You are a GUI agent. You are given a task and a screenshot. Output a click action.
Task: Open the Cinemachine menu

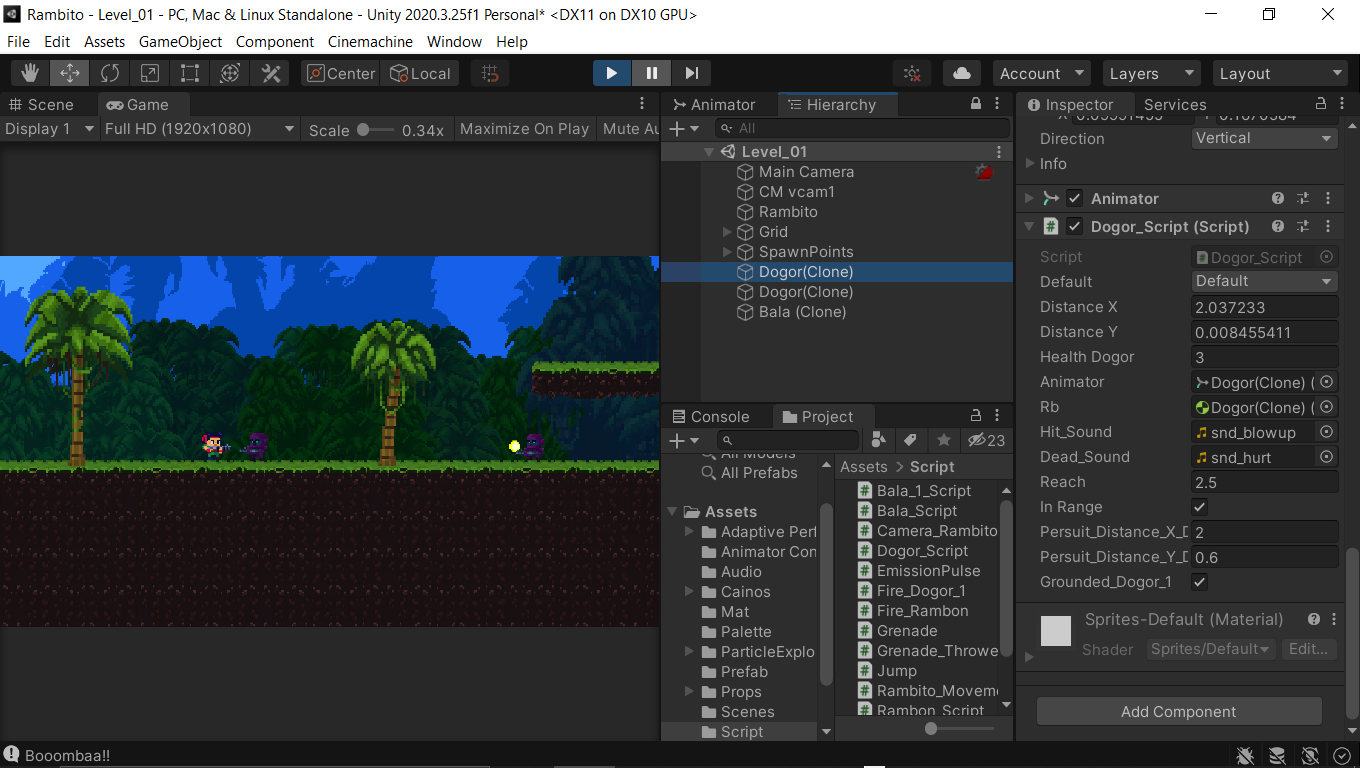370,42
